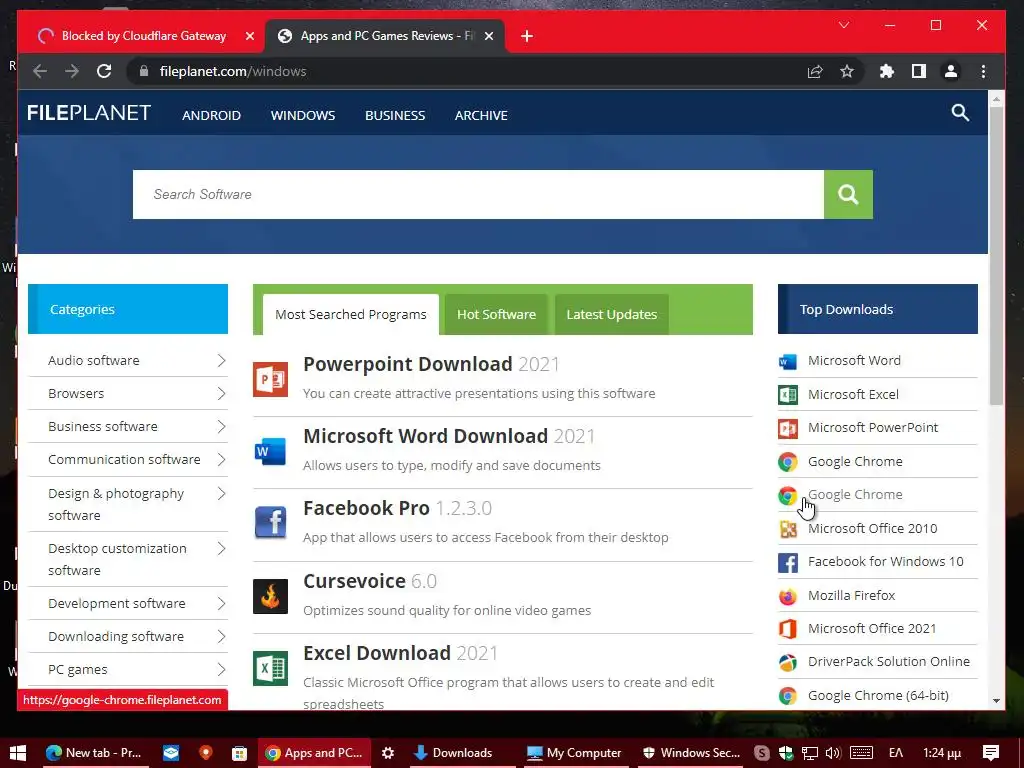Click DriverPack Solution Online icon
Viewport: 1024px width, 768px height.
pyautogui.click(x=788, y=662)
